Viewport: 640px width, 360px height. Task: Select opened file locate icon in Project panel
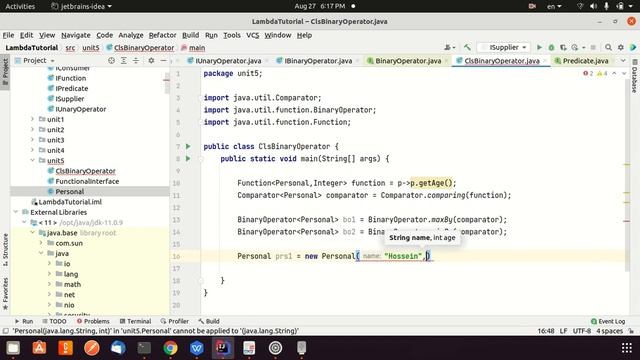pos(111,60)
